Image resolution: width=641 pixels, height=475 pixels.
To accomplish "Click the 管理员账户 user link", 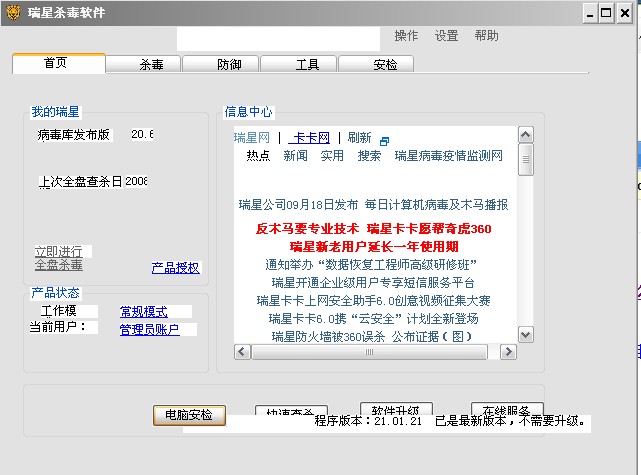I will tap(149, 329).
